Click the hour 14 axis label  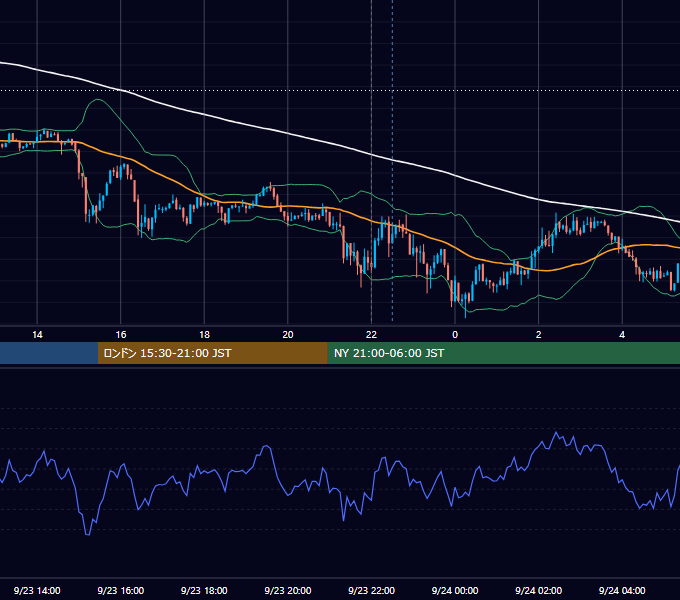(x=37, y=335)
